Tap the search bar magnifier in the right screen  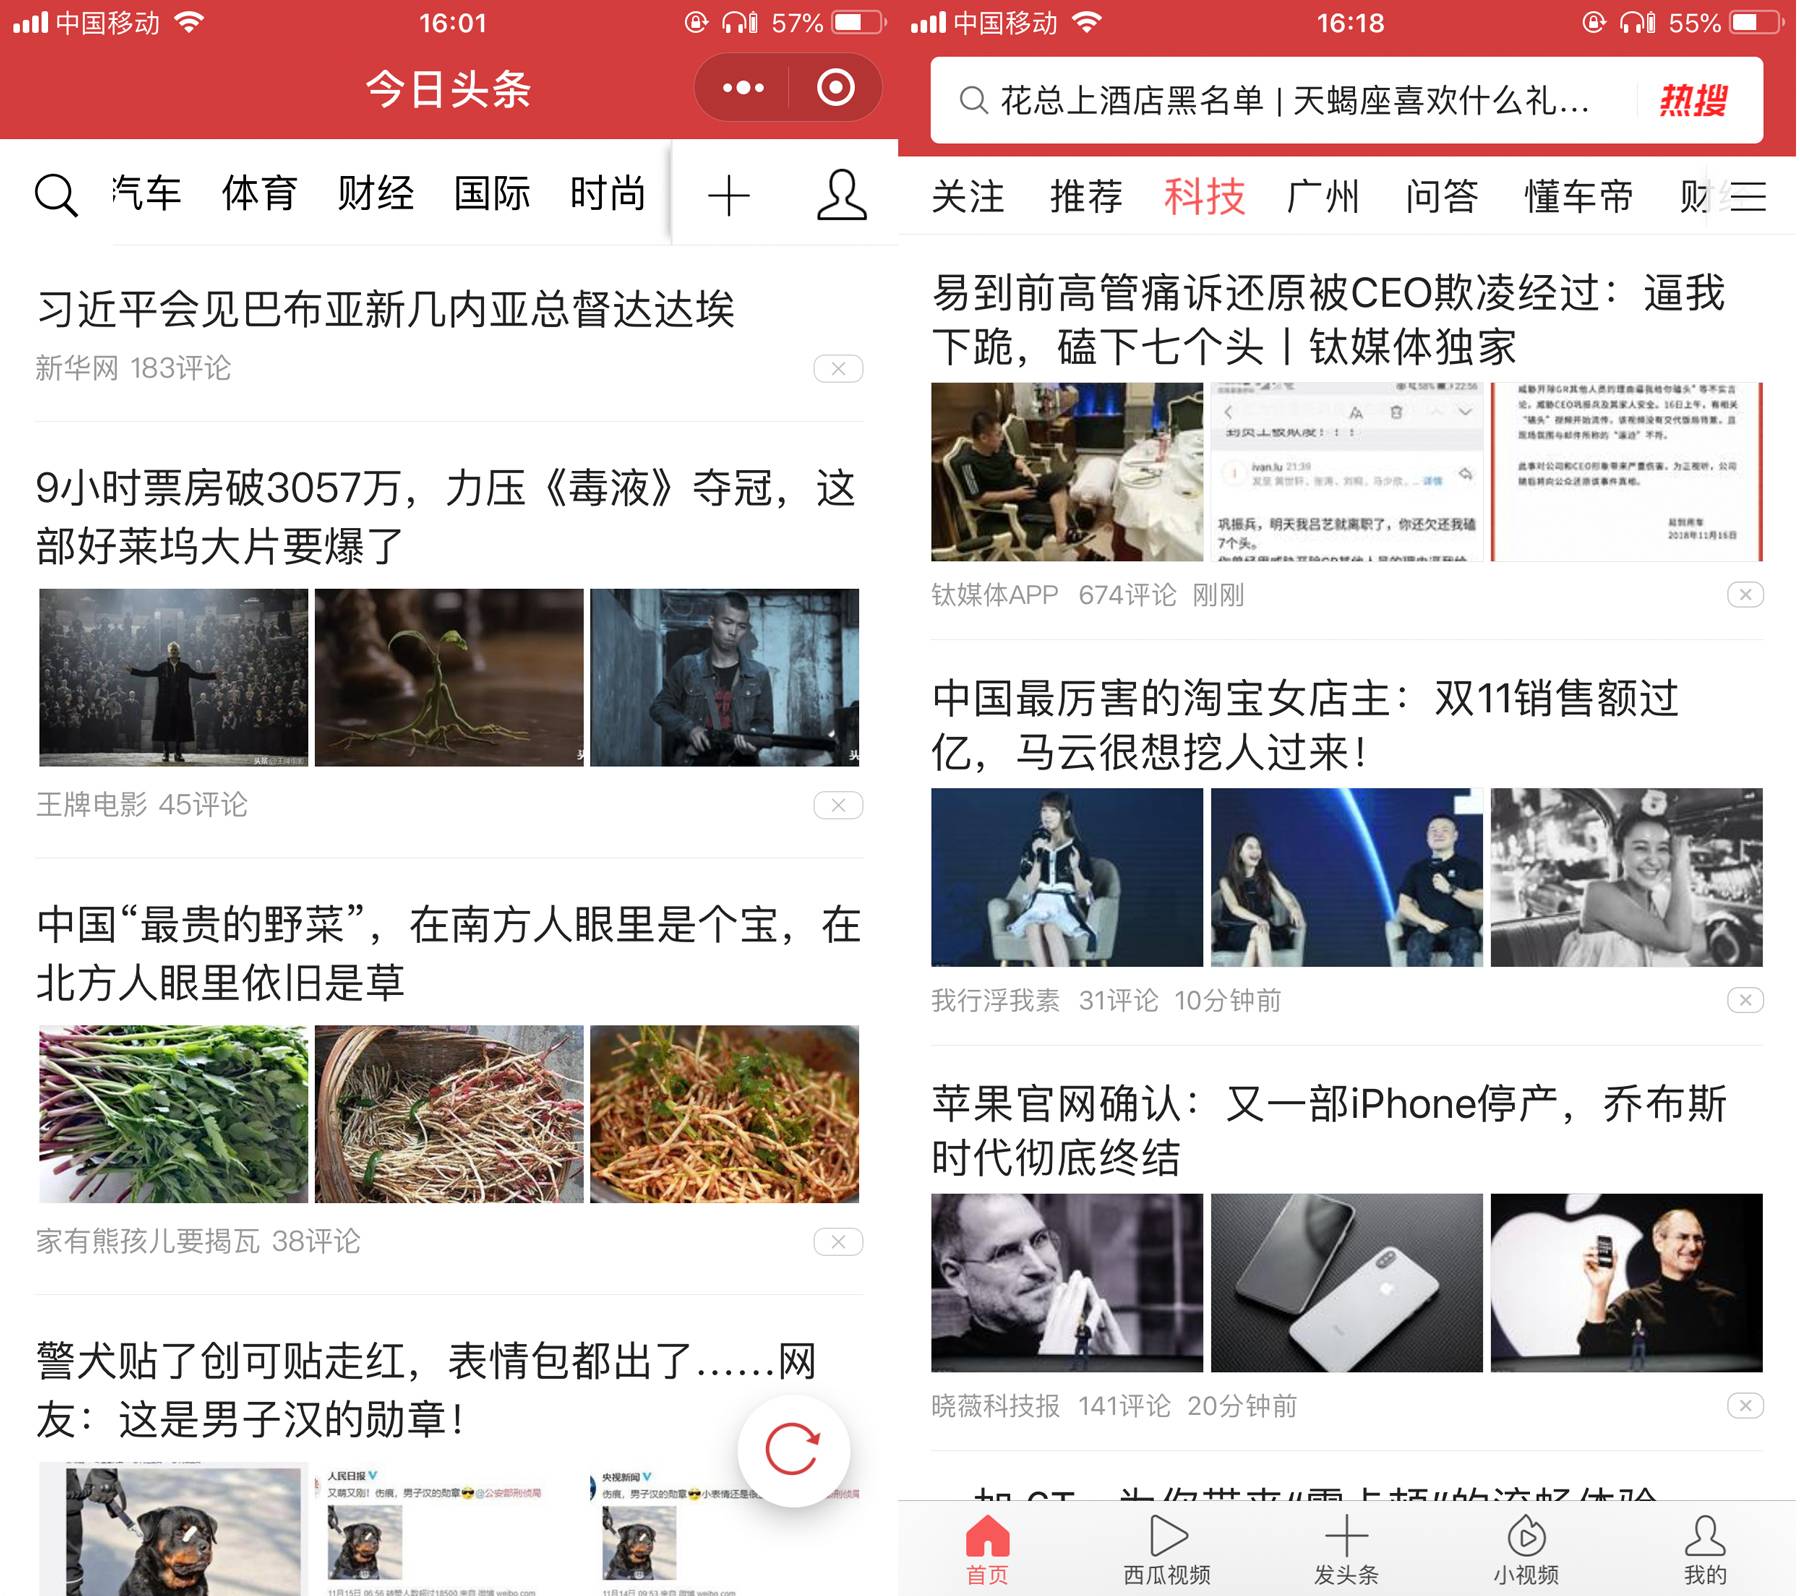pos(973,100)
